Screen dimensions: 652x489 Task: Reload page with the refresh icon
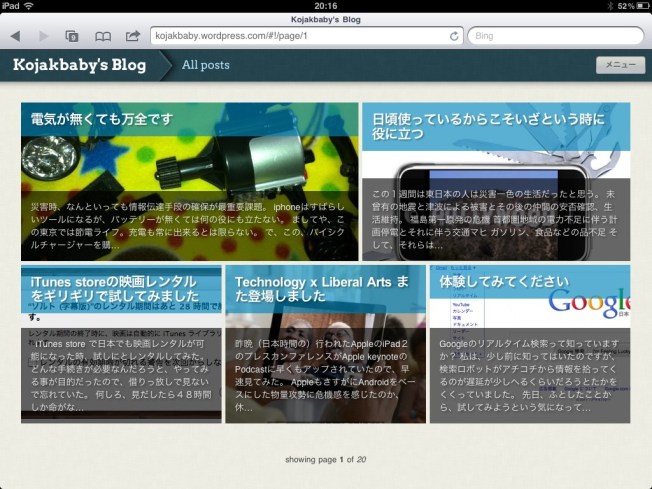tap(454, 36)
